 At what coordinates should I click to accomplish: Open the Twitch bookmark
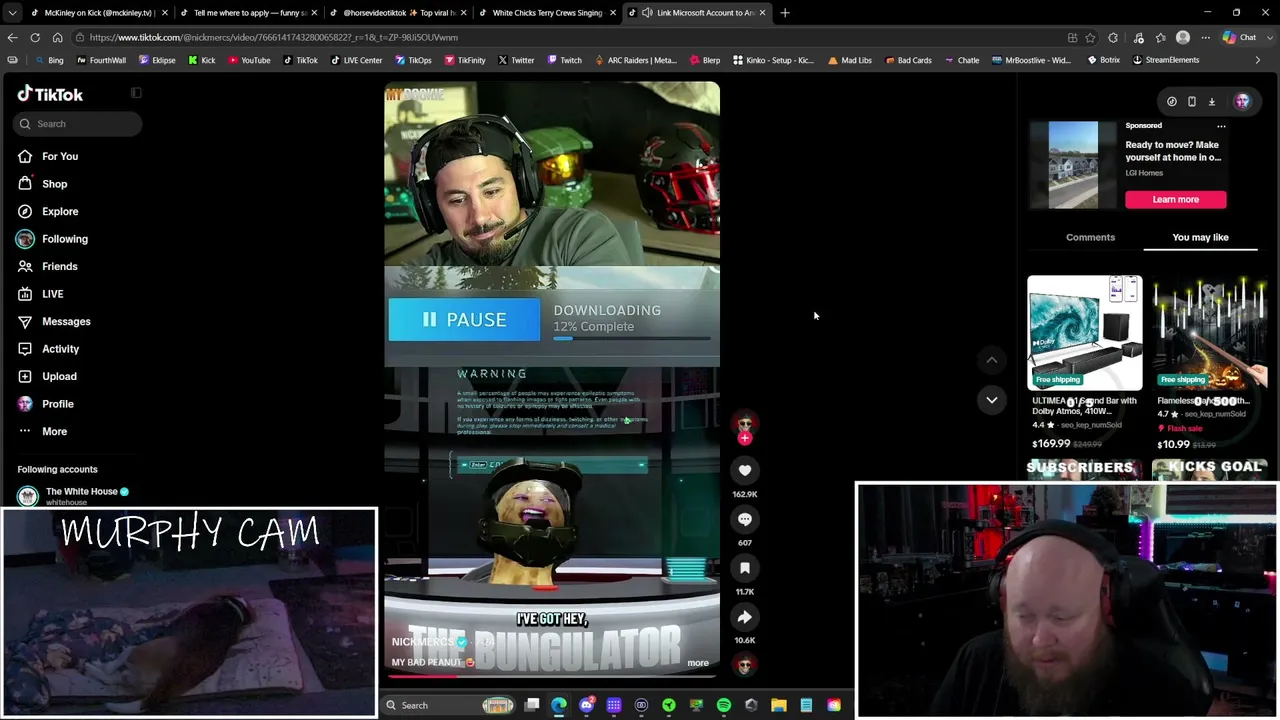pos(565,60)
